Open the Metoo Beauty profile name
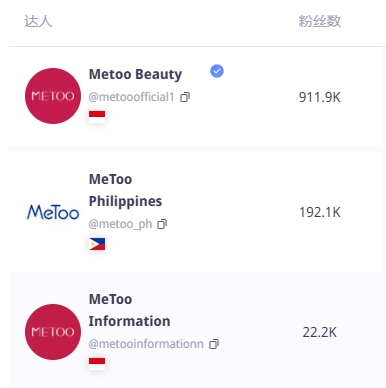Image resolution: width=386 pixels, height=388 pixels. 135,74
